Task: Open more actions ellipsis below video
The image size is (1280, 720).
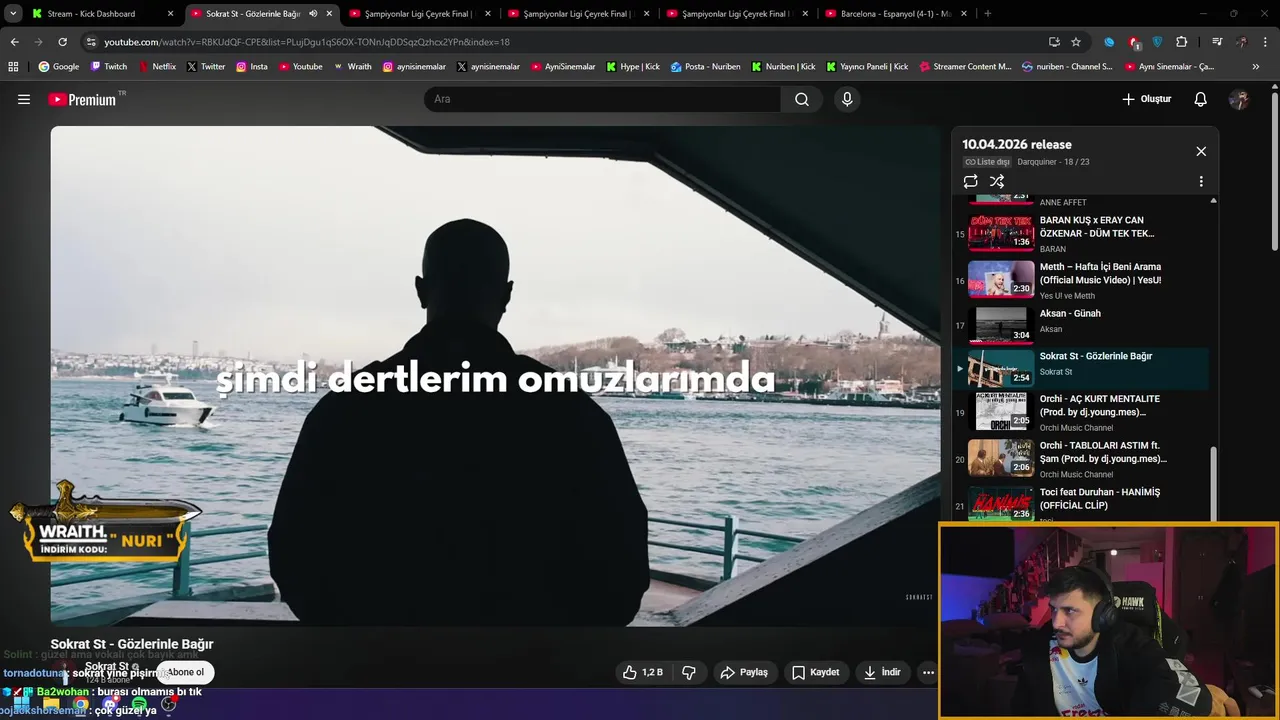Action: click(x=928, y=672)
